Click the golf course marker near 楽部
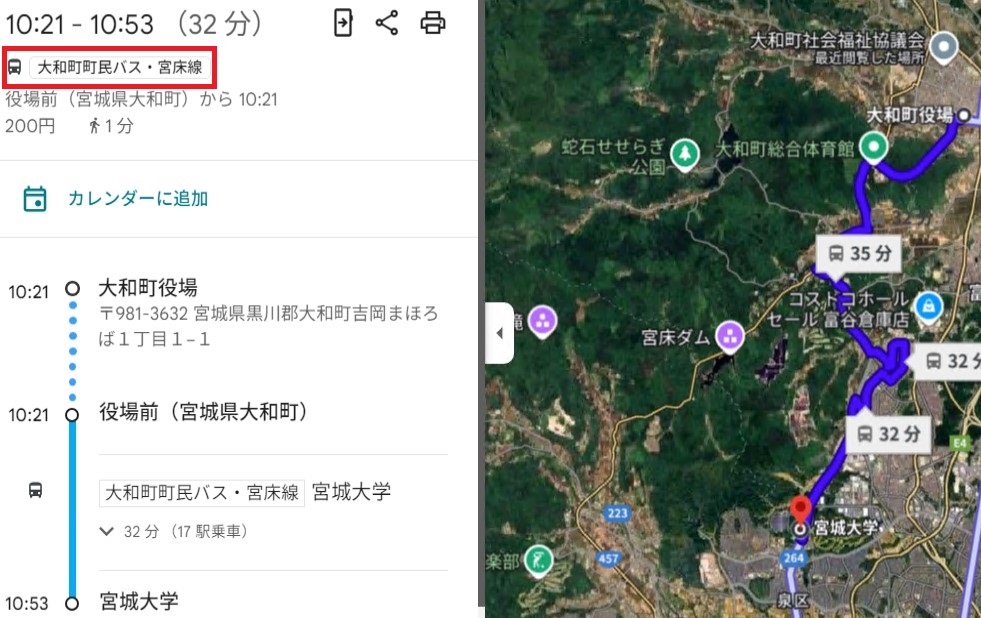The width and height of the screenshot is (981, 618). (x=538, y=560)
